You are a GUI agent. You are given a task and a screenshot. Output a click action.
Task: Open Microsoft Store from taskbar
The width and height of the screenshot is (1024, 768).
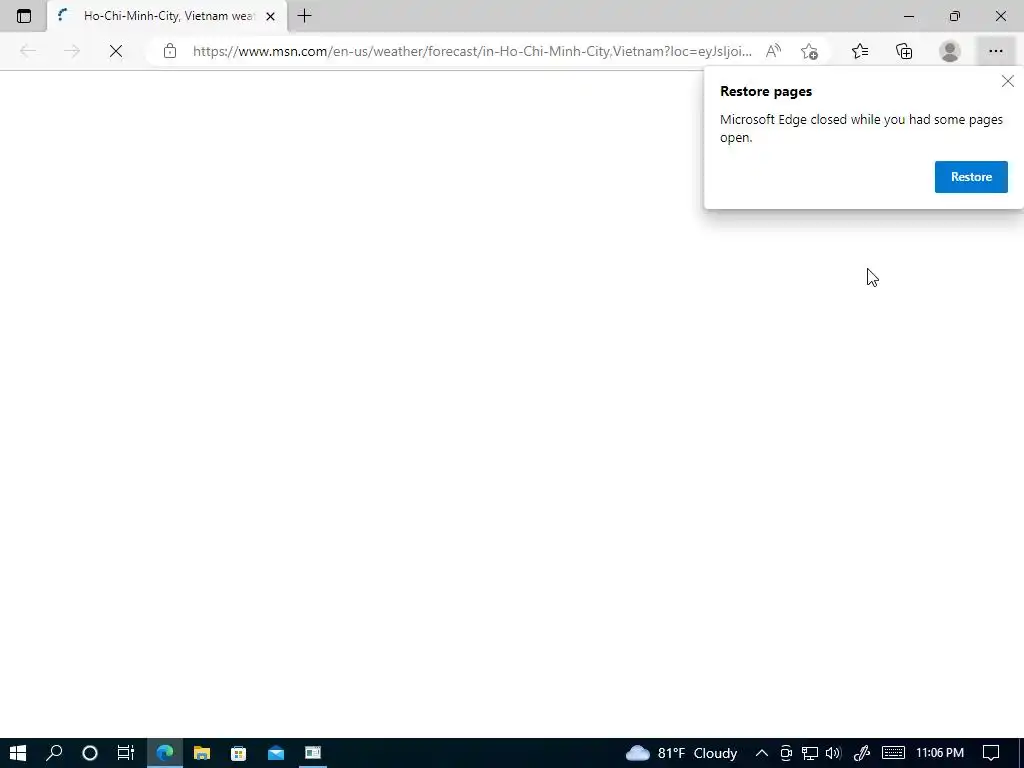pyautogui.click(x=239, y=753)
